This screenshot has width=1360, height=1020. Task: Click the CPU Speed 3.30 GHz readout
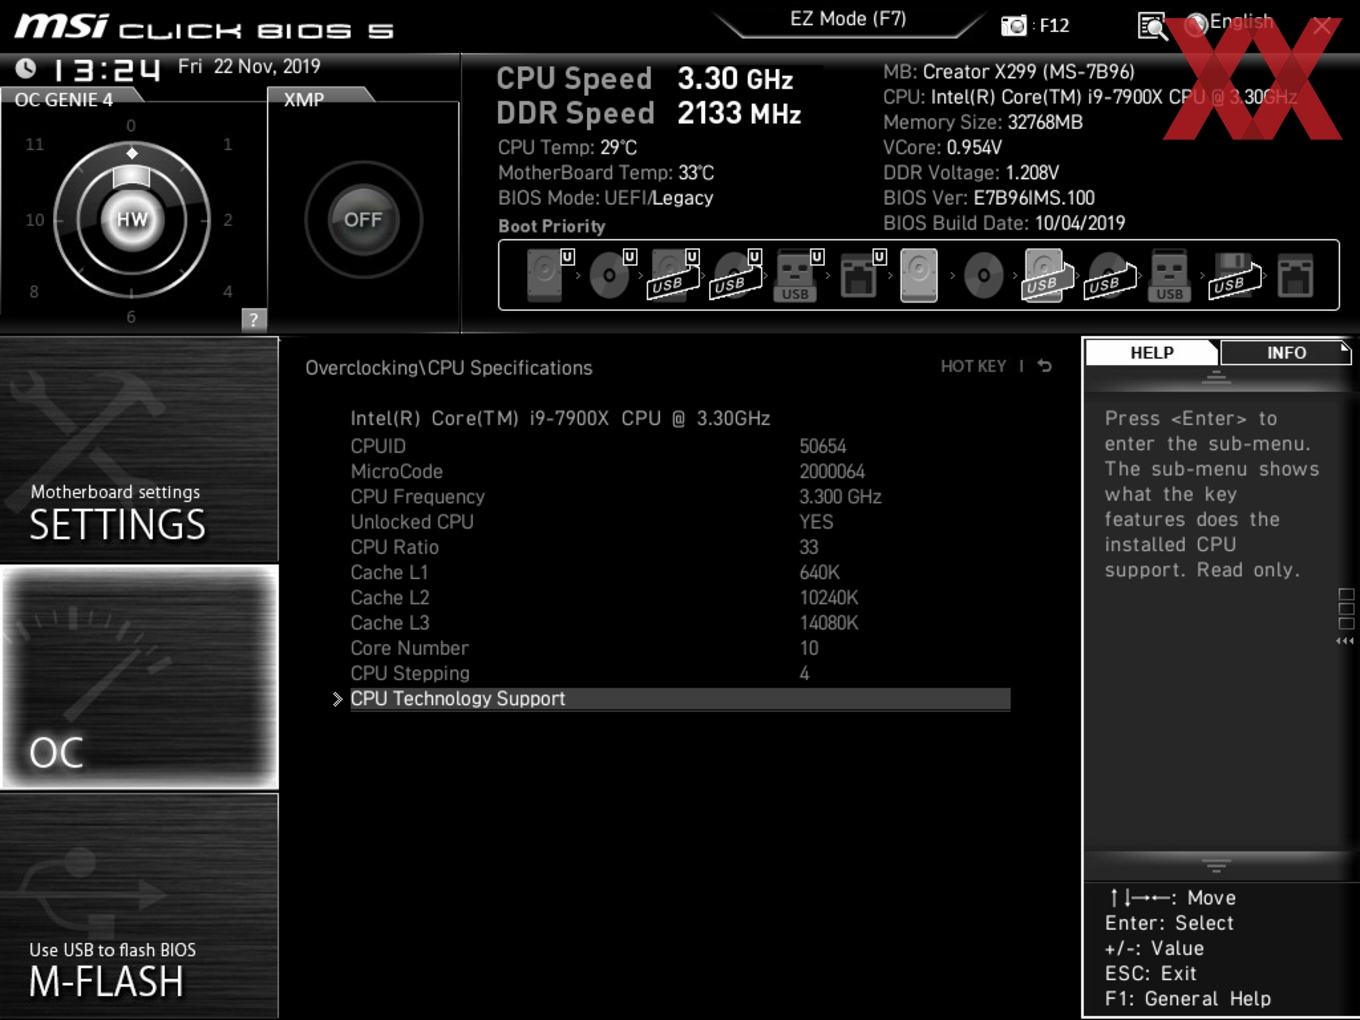(x=645, y=78)
